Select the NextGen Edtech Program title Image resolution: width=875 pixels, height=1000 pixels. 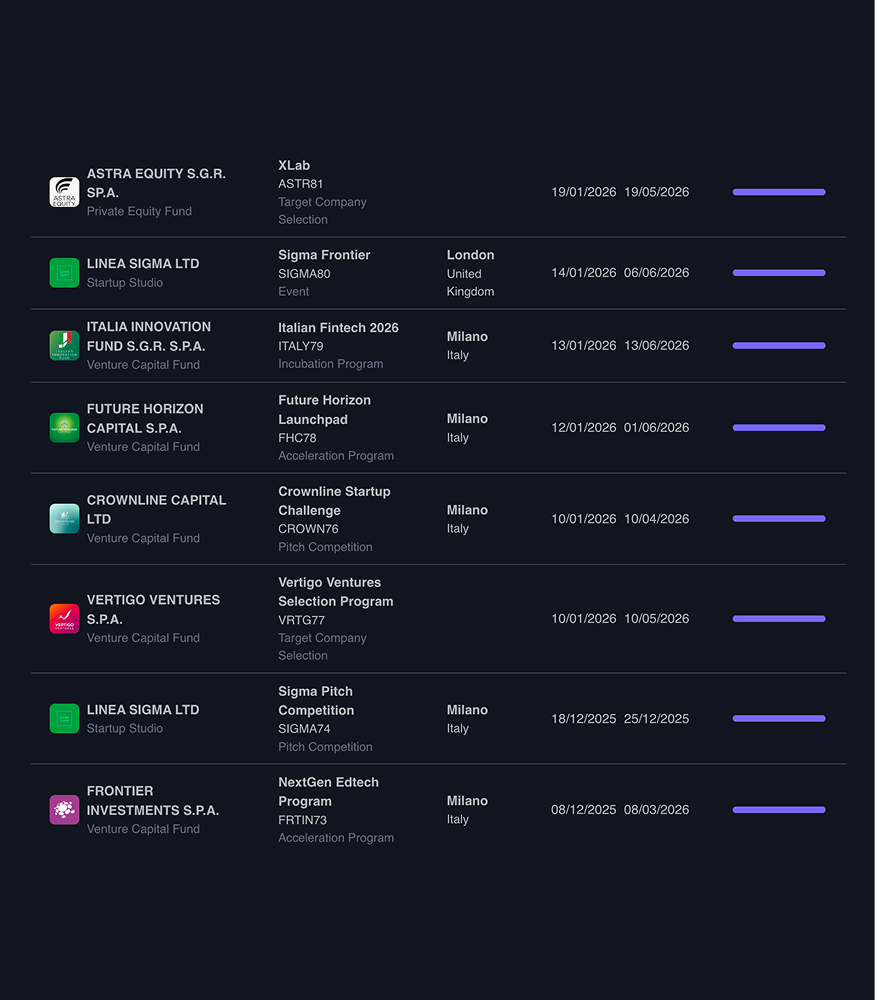pyautogui.click(x=328, y=792)
